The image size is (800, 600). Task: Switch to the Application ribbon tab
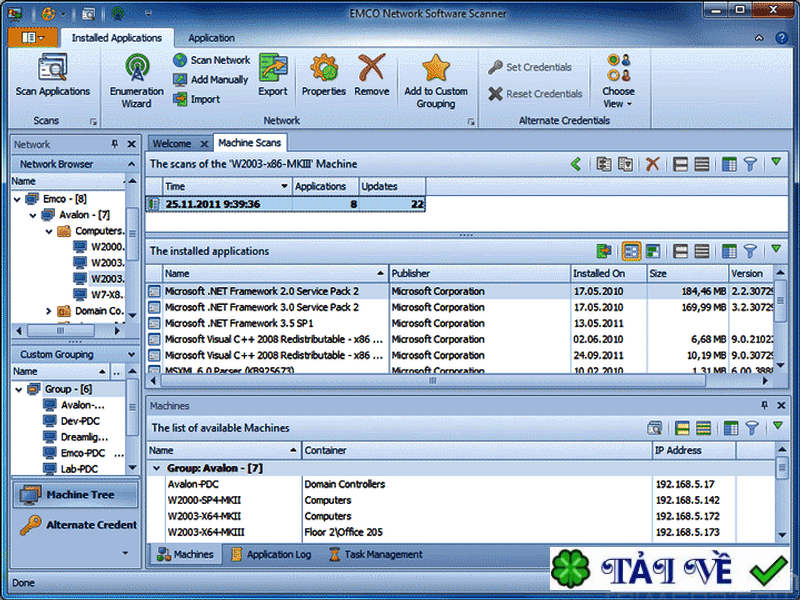tap(211, 38)
